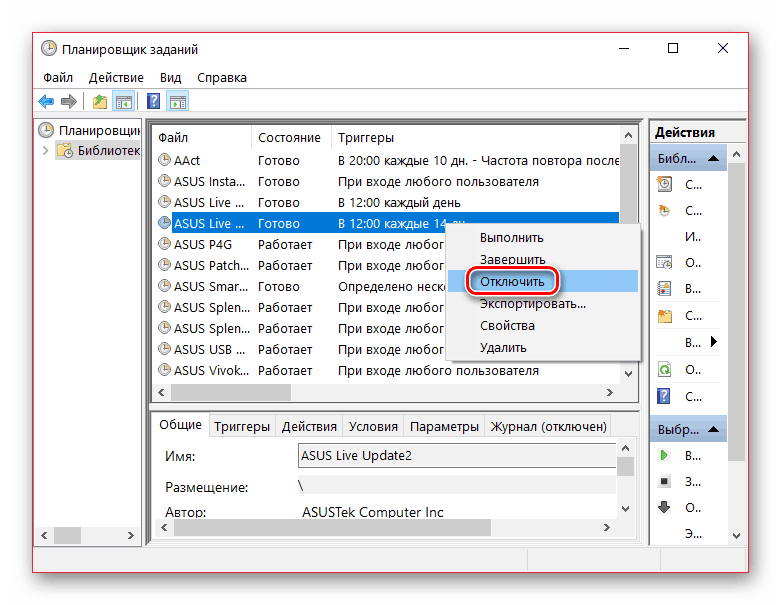Choose Выполнить in context menu

[512, 238]
